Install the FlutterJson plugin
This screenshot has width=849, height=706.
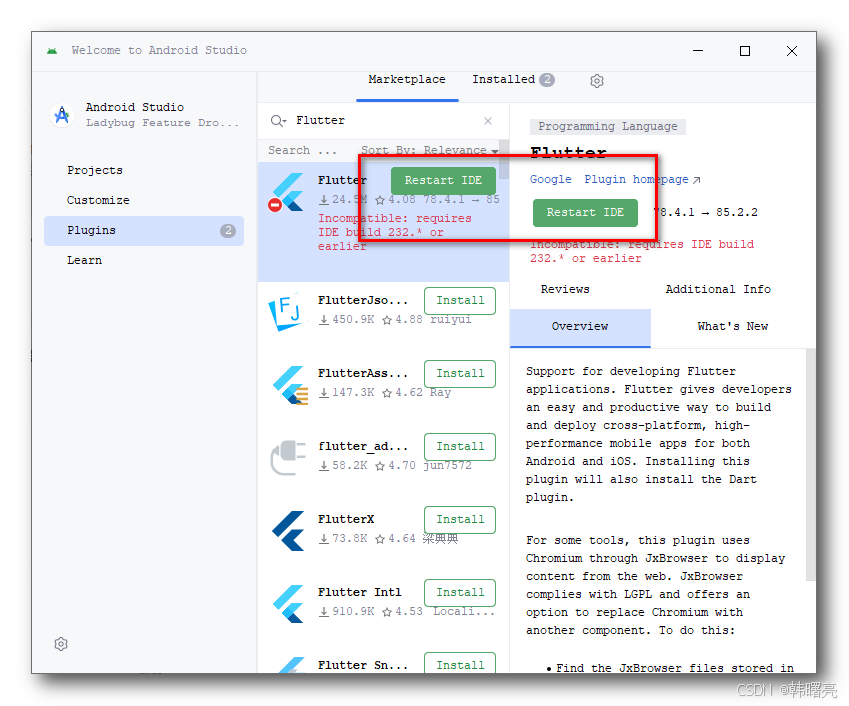[460, 300]
